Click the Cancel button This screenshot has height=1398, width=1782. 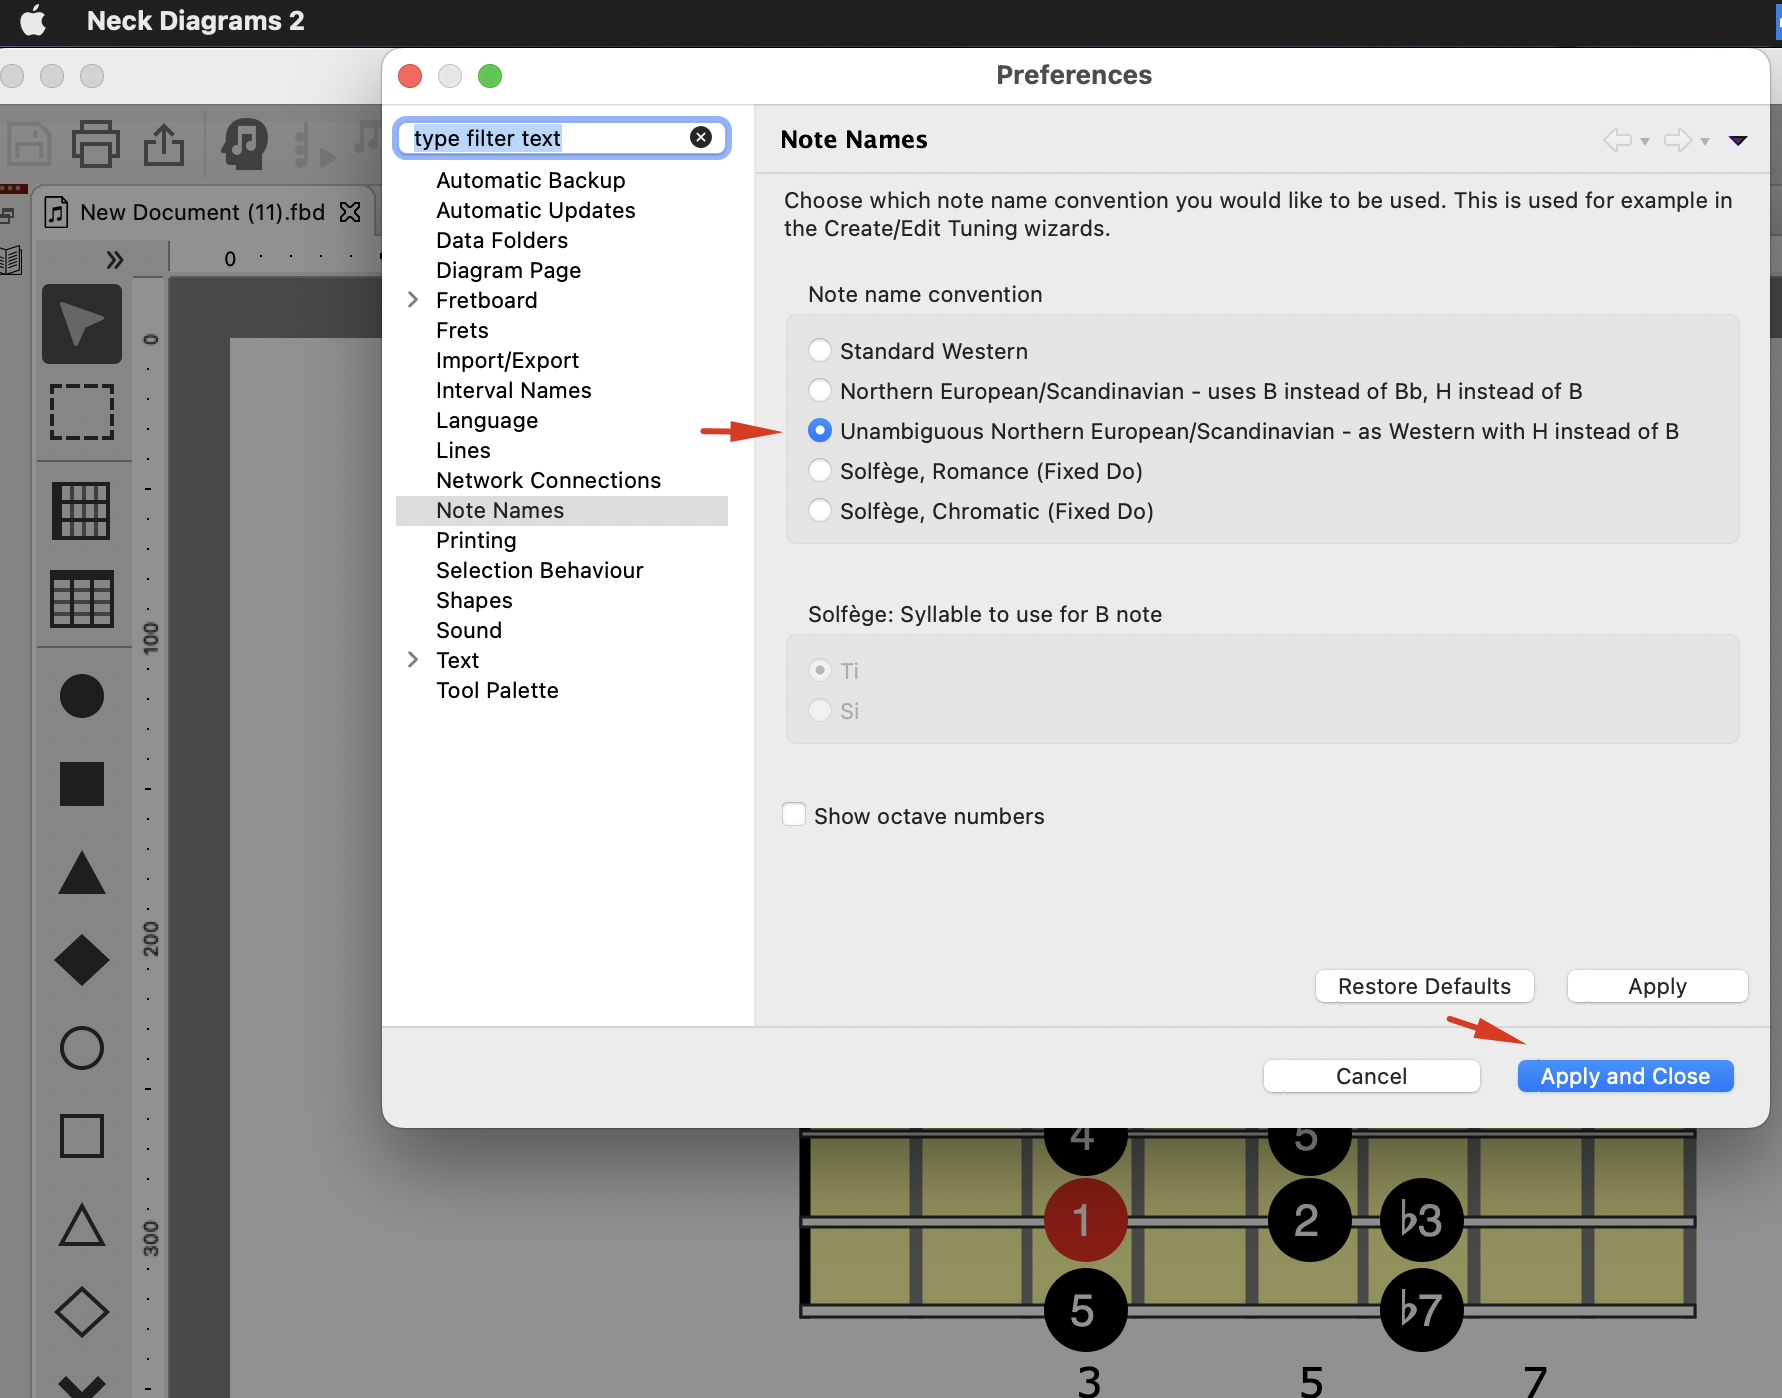point(1372,1076)
